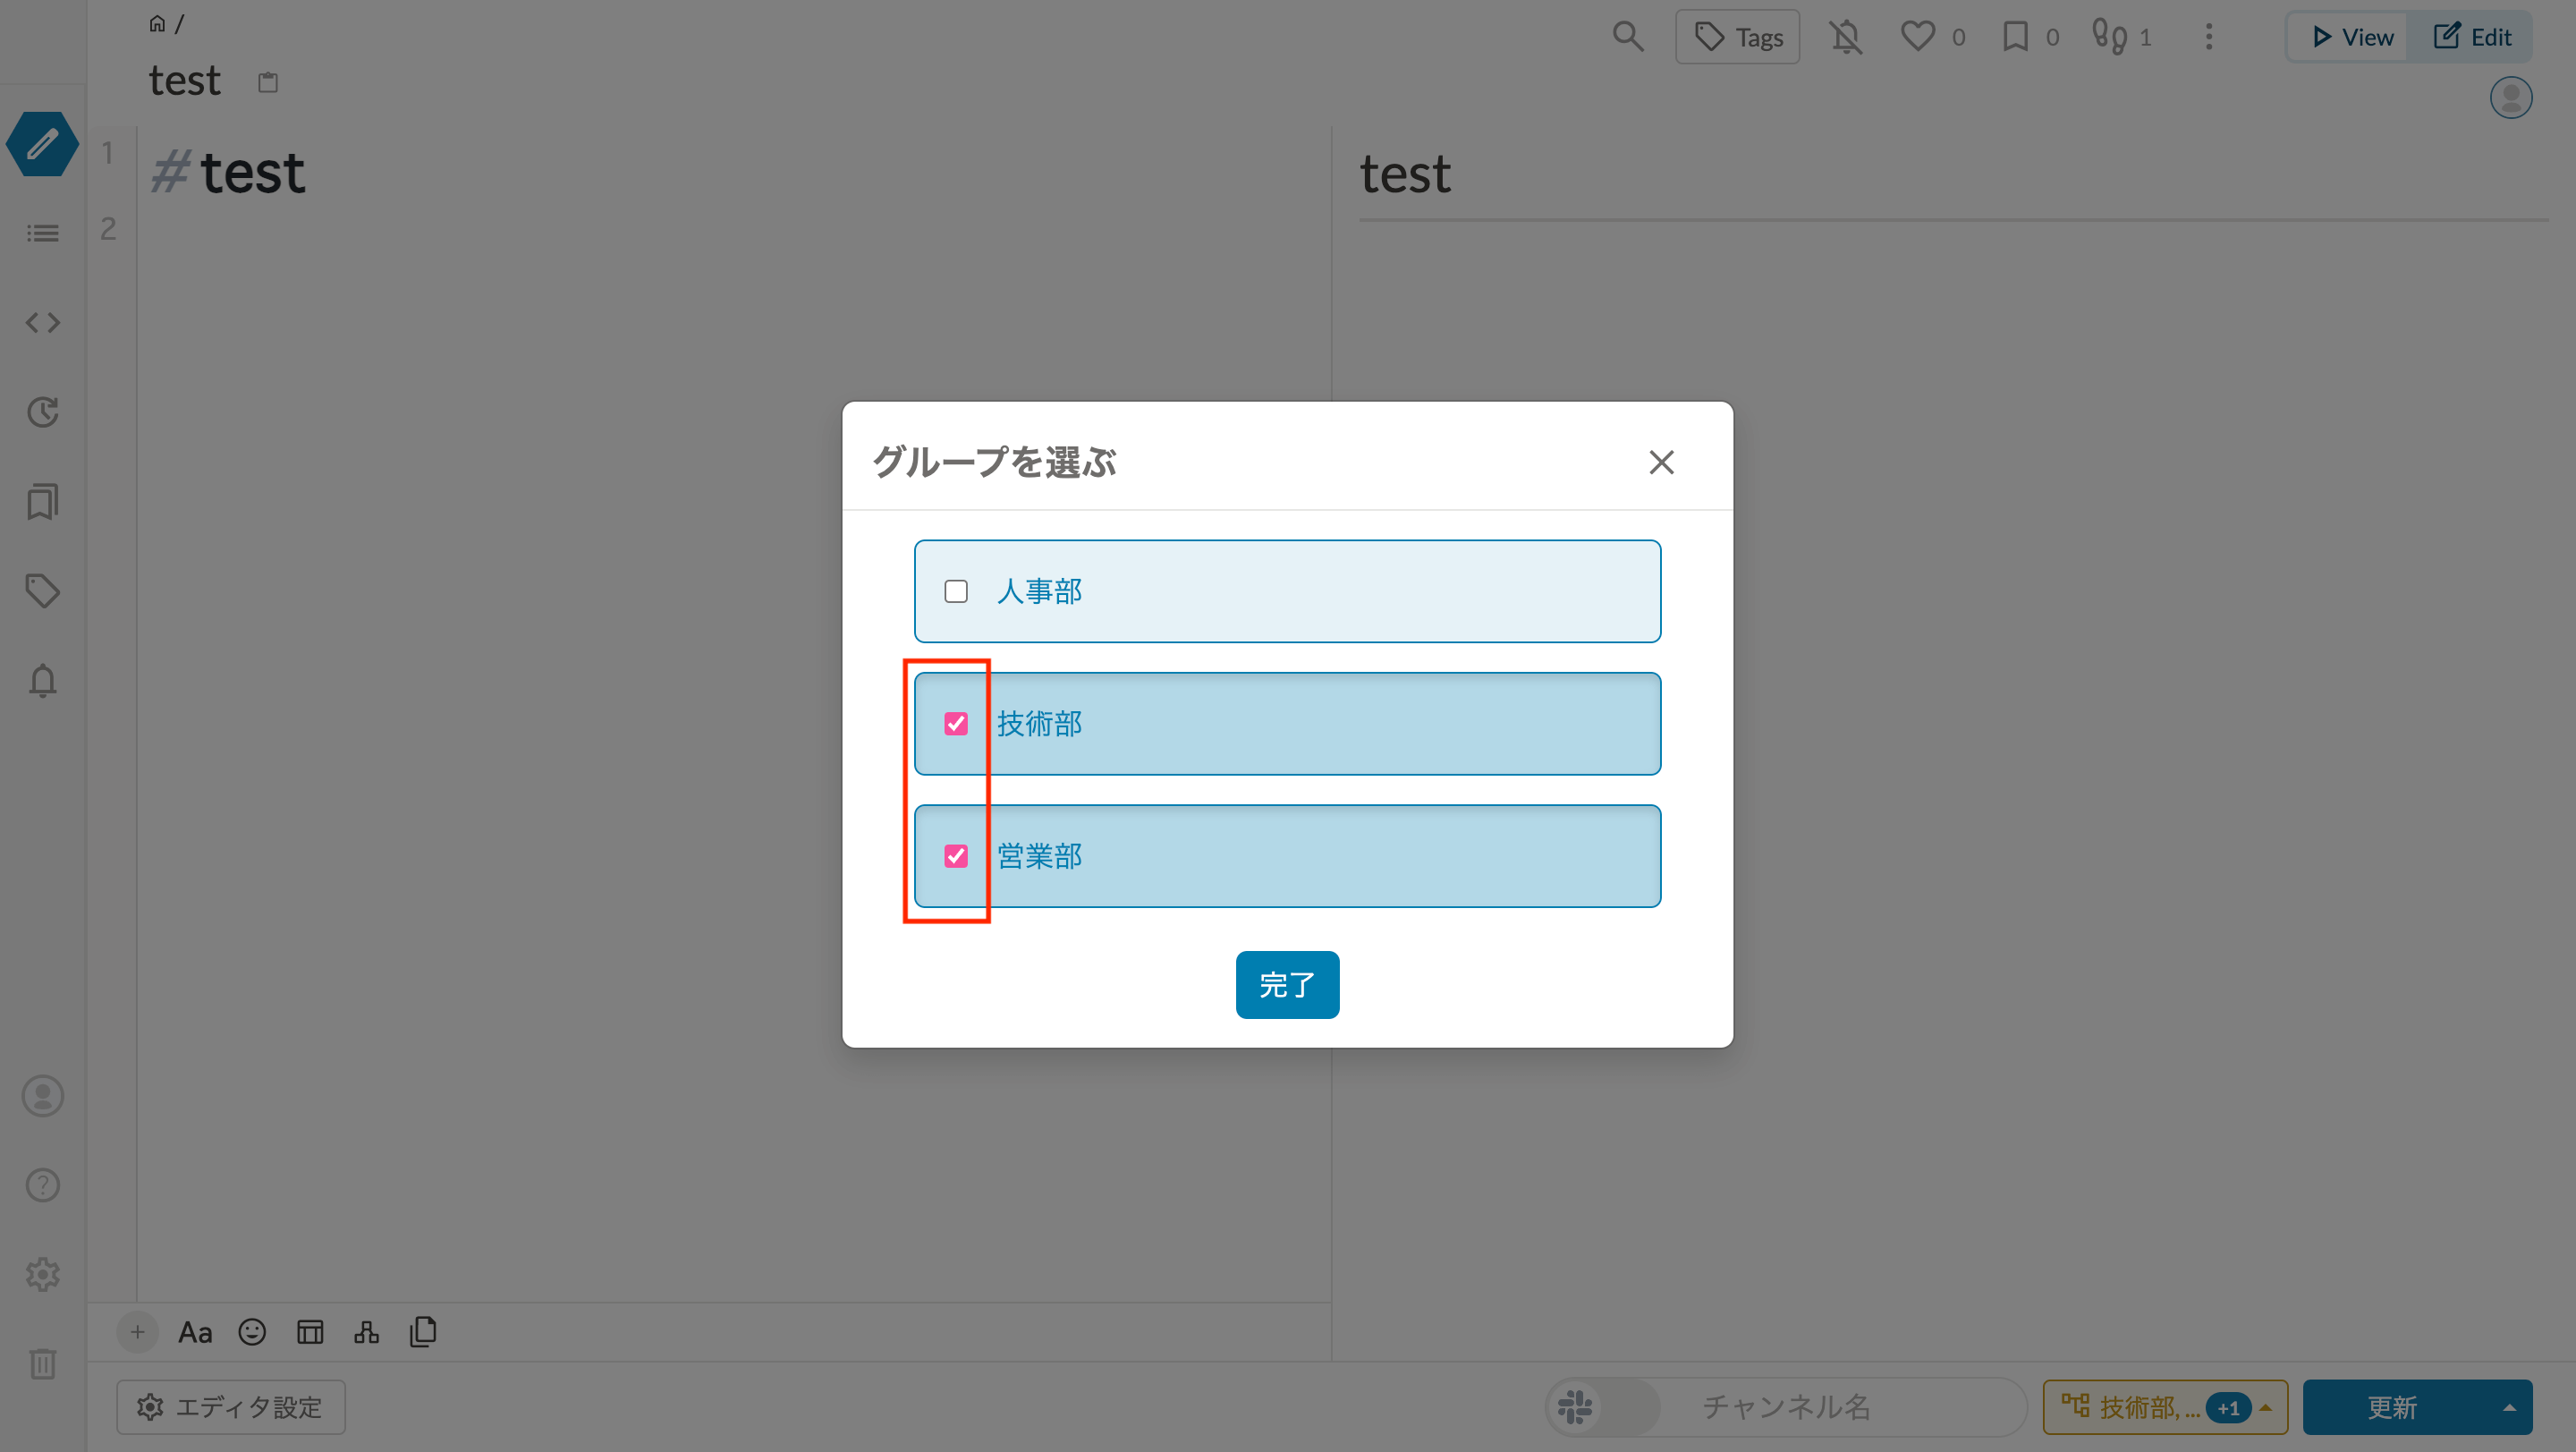
Task: Check the 人事部 group checkbox
Action: (x=956, y=591)
